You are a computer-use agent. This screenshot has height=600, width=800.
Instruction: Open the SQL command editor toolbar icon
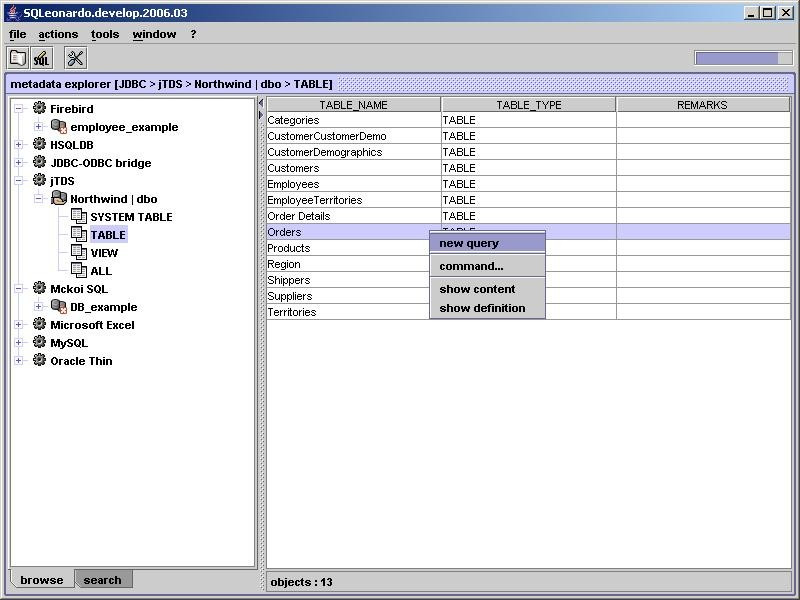pyautogui.click(x=41, y=58)
